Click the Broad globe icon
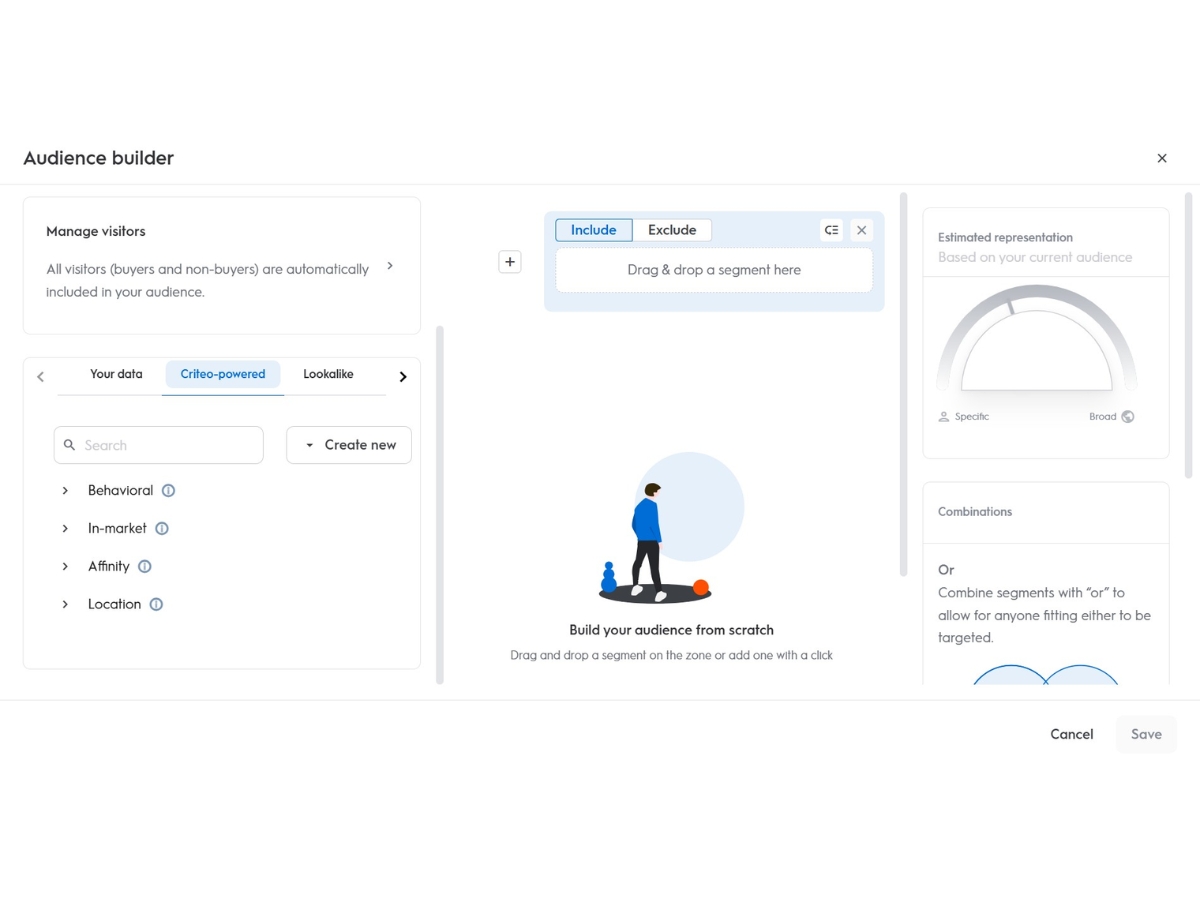Screen dimensions: 1200x900 [1128, 417]
